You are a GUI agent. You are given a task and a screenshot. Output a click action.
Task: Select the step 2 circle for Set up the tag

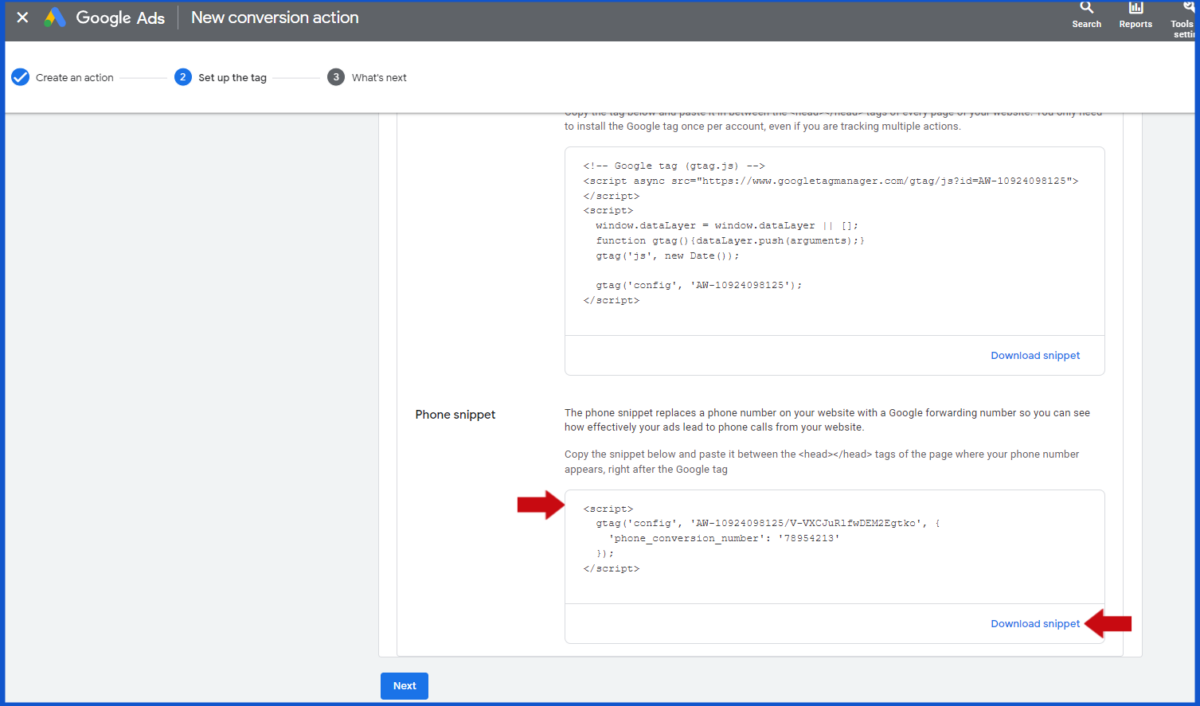pos(182,76)
